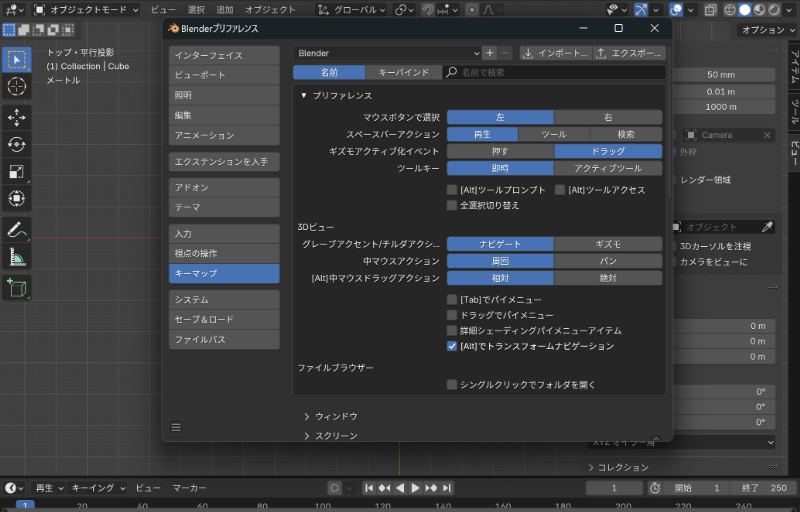Enable [Tab]でパイメニュー checkbox
The height and width of the screenshot is (512, 800).
pyautogui.click(x=452, y=299)
